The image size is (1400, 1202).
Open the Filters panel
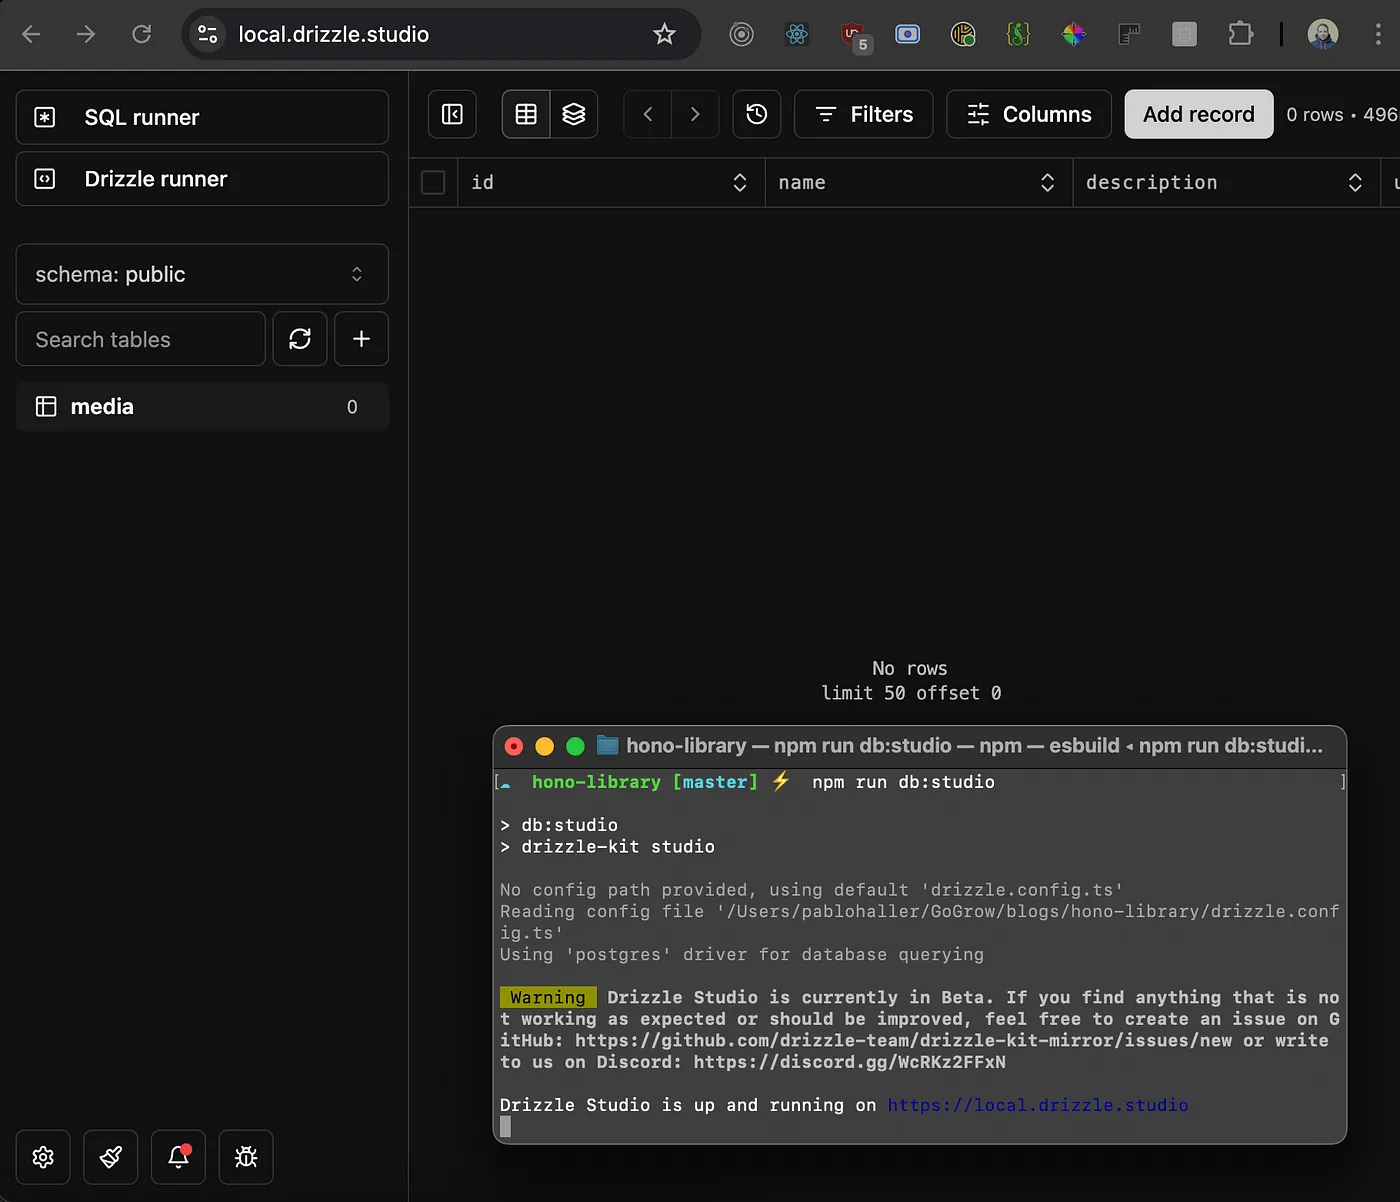864,114
